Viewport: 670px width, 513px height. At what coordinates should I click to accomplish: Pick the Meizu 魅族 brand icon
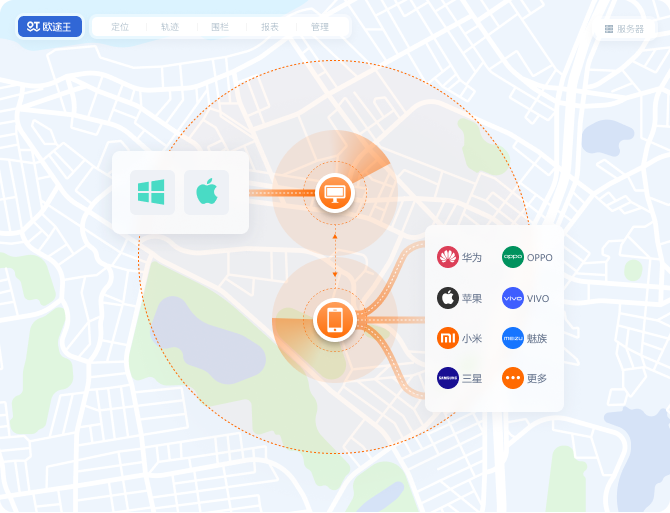pyautogui.click(x=513, y=338)
